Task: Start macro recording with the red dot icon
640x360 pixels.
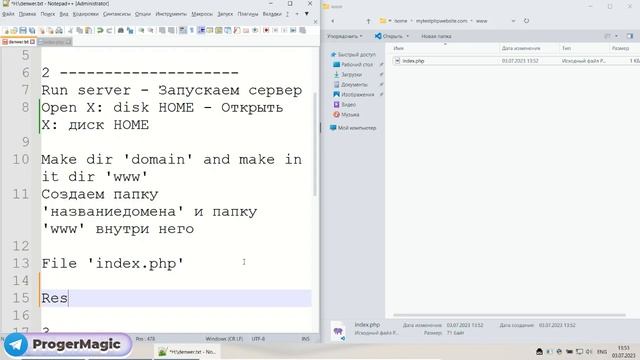Action: pyautogui.click(x=266, y=31)
